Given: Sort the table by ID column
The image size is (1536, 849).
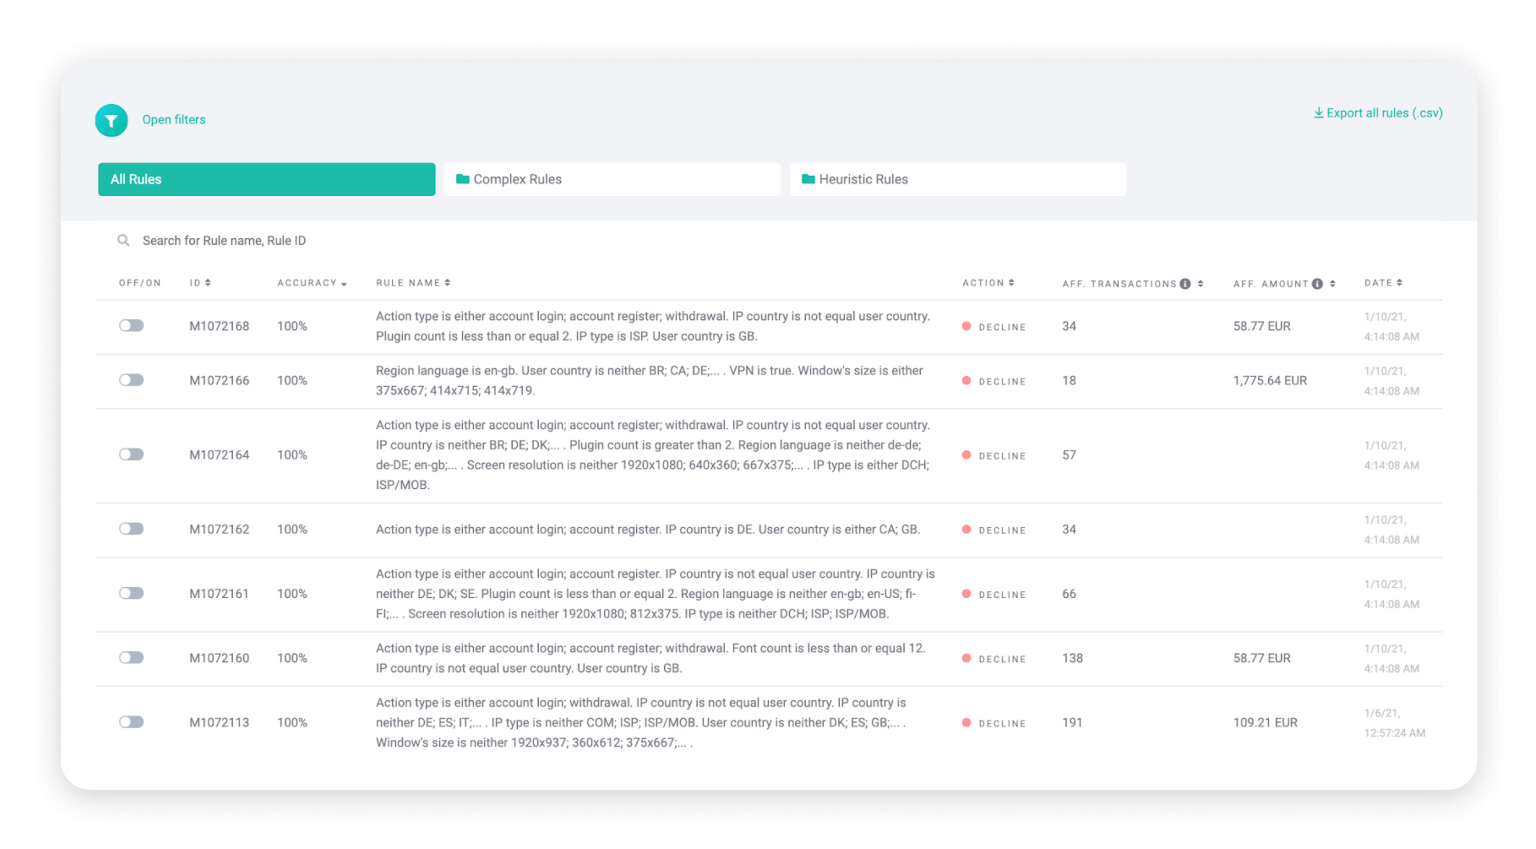Looking at the screenshot, I should click(x=208, y=283).
